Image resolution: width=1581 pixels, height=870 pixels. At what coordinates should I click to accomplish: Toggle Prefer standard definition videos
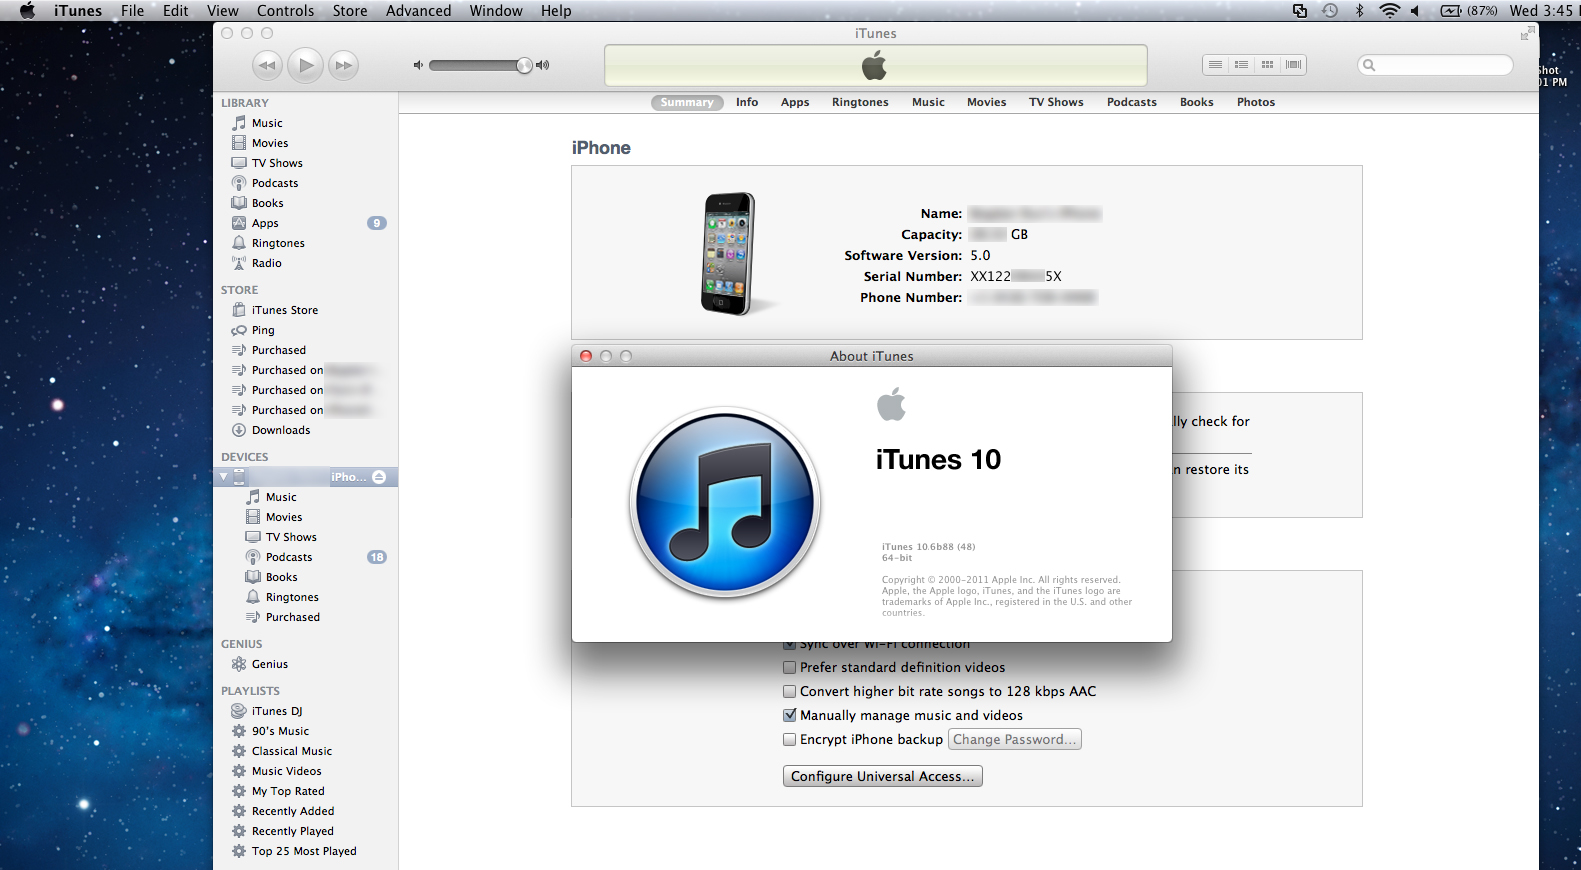coord(790,667)
